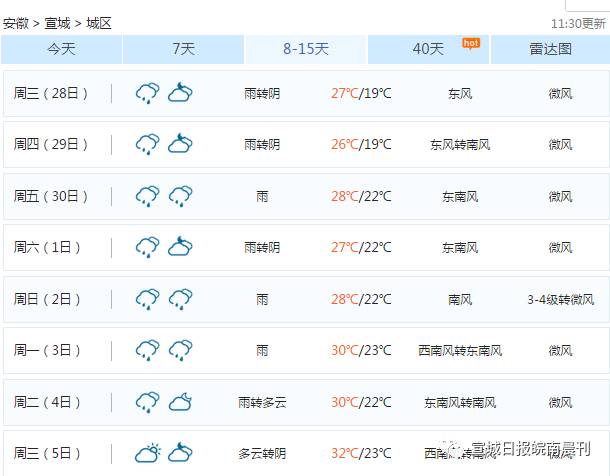Select the 周日（2日）date label
The image size is (610, 476).
click(47, 299)
